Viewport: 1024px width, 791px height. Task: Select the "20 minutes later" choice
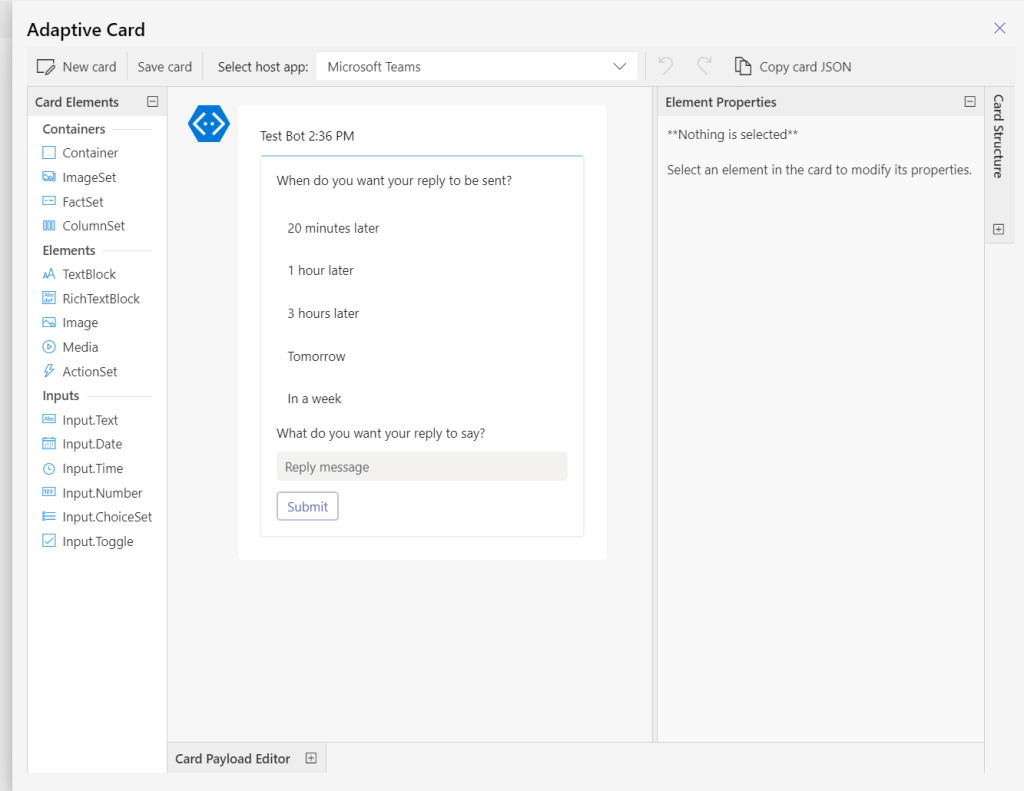coord(333,228)
